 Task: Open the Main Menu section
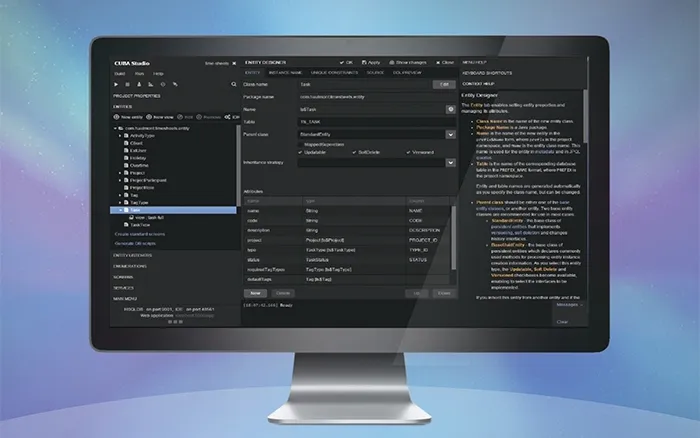click(125, 299)
